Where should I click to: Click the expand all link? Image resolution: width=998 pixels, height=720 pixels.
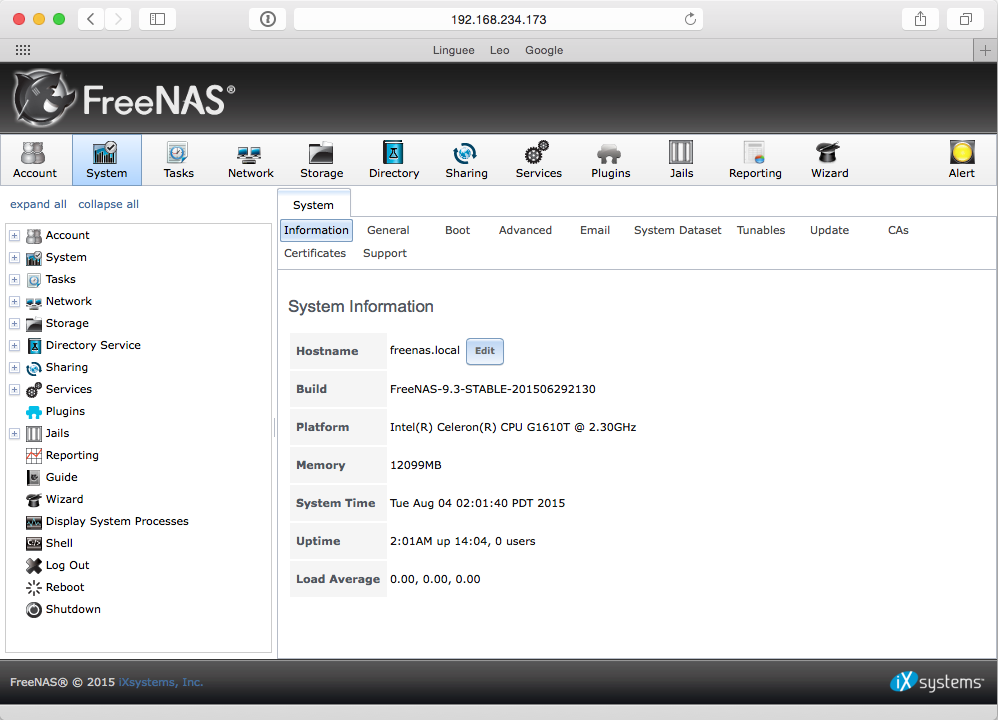tap(38, 204)
